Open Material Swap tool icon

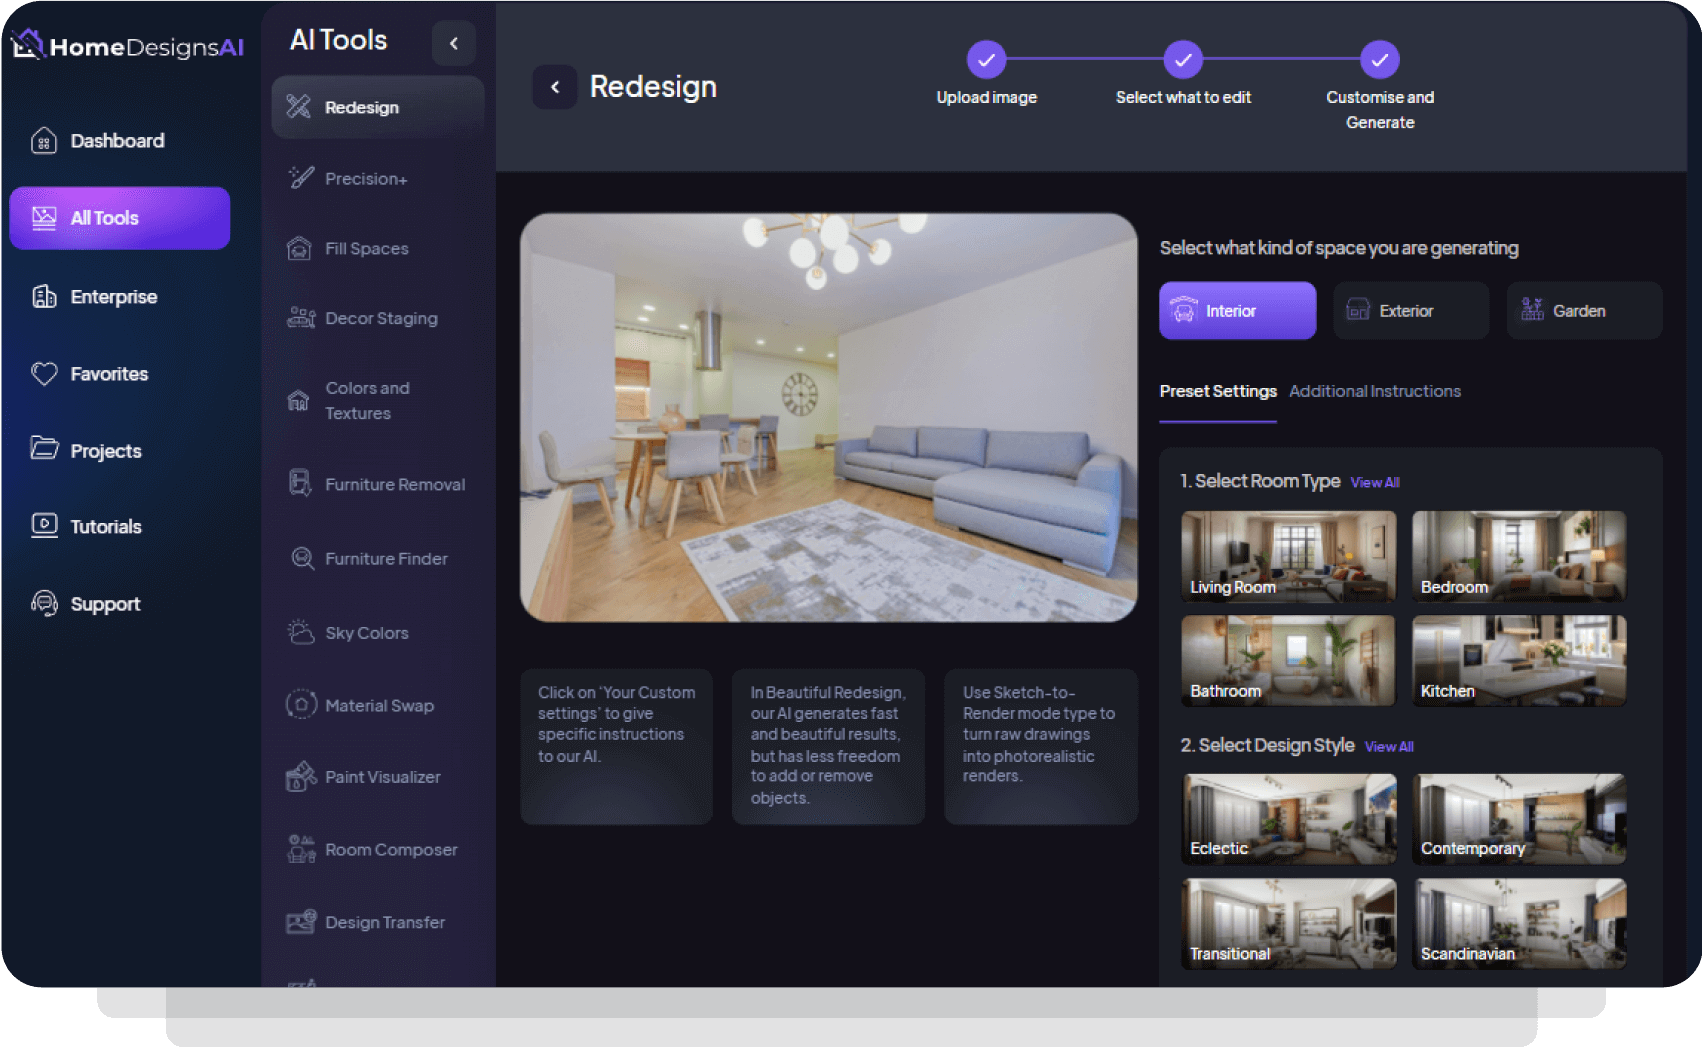(x=301, y=705)
